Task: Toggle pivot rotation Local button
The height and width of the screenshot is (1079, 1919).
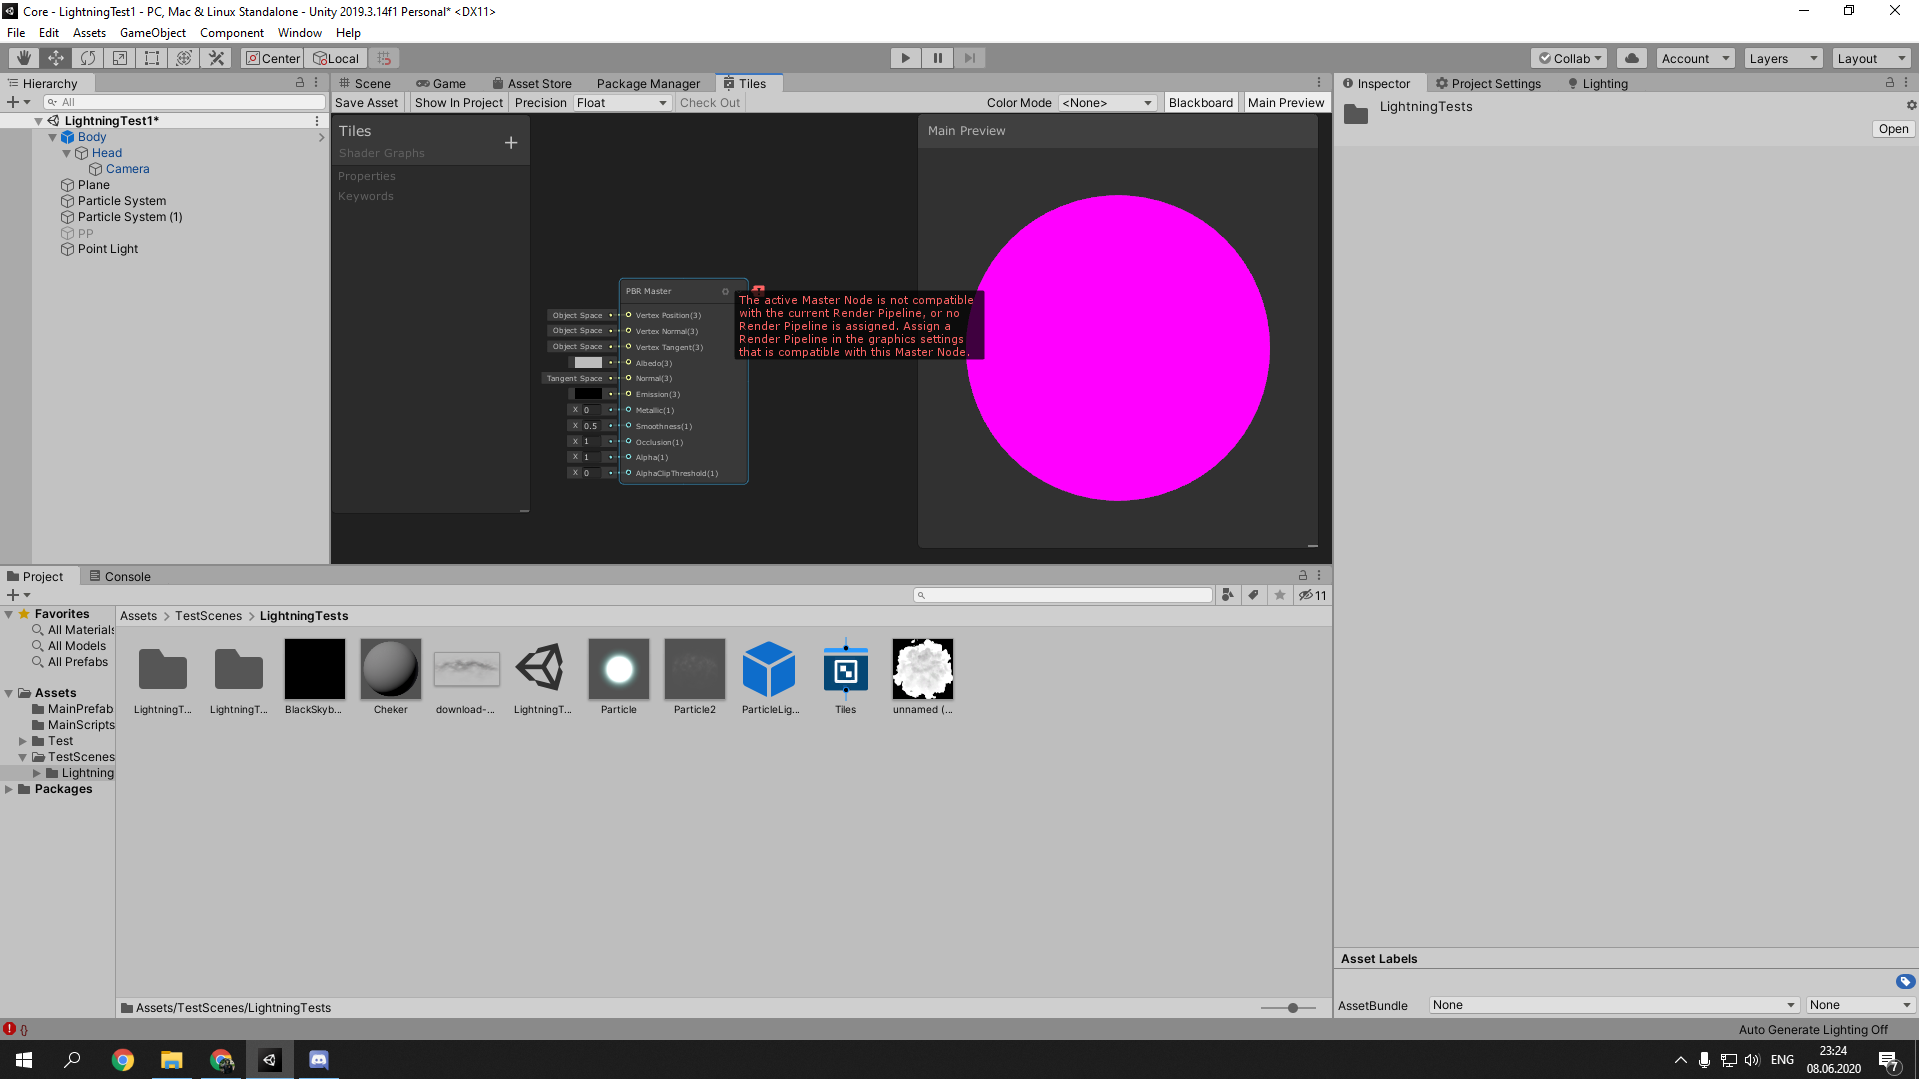Action: [x=336, y=58]
